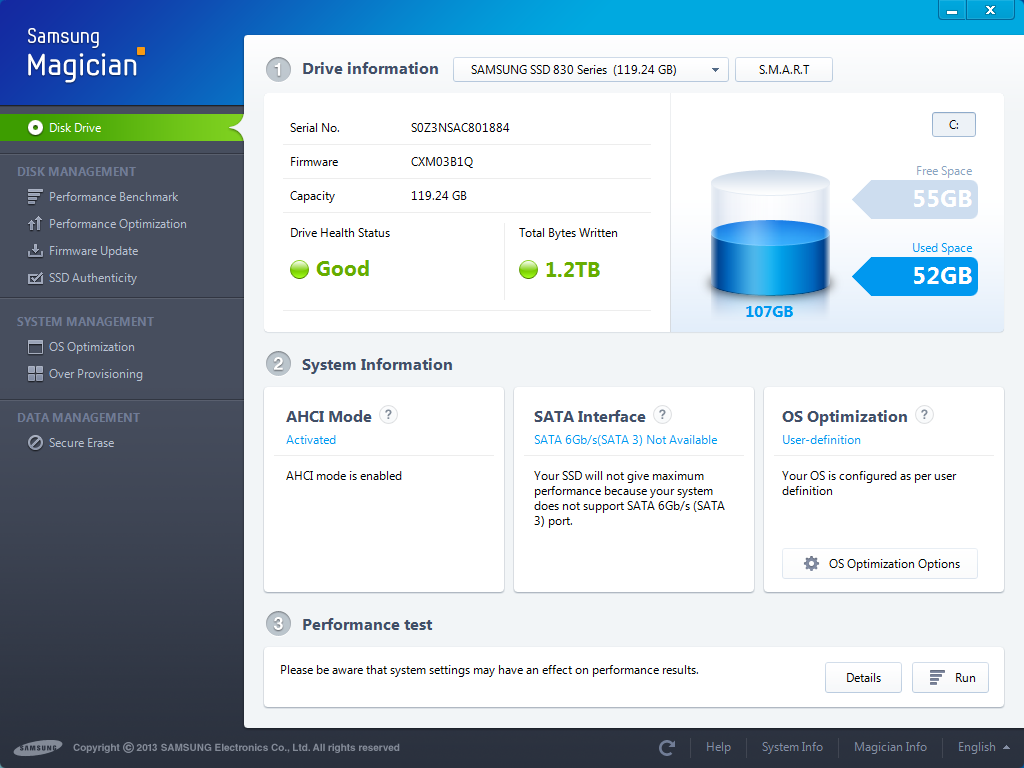Click the Help link in footer
Viewport: 1024px width, 768px height.
point(718,747)
